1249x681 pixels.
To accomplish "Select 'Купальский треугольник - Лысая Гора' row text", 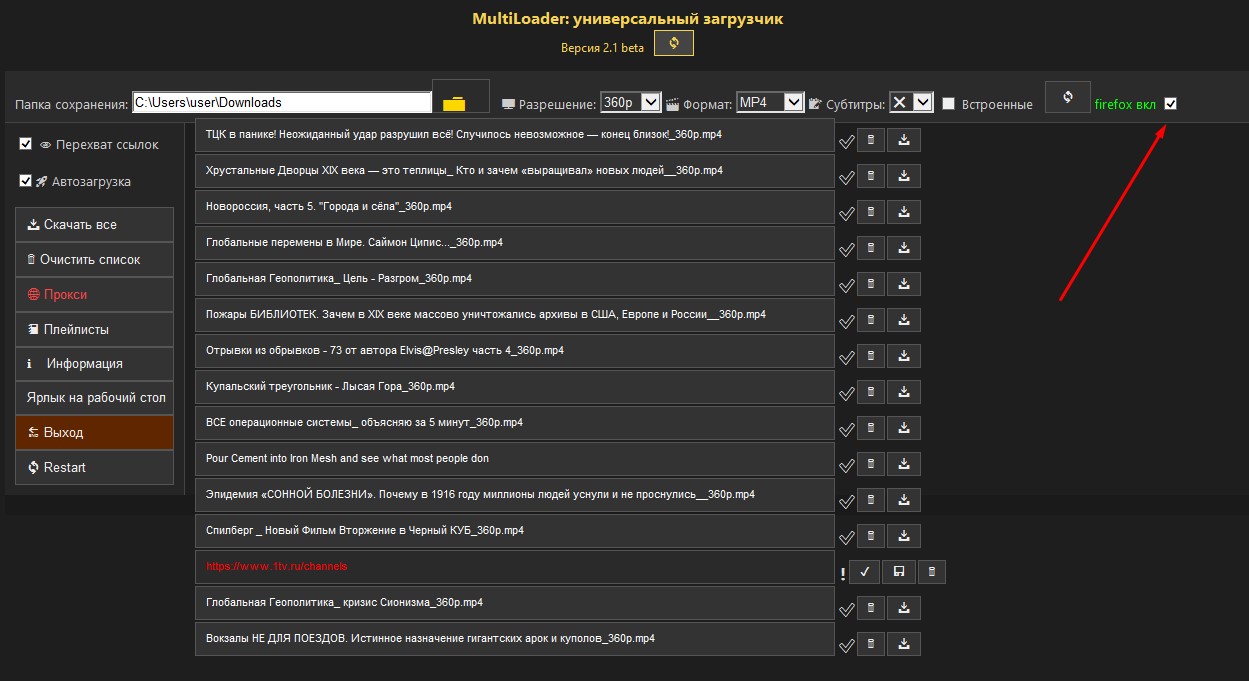I will pyautogui.click(x=330, y=386).
